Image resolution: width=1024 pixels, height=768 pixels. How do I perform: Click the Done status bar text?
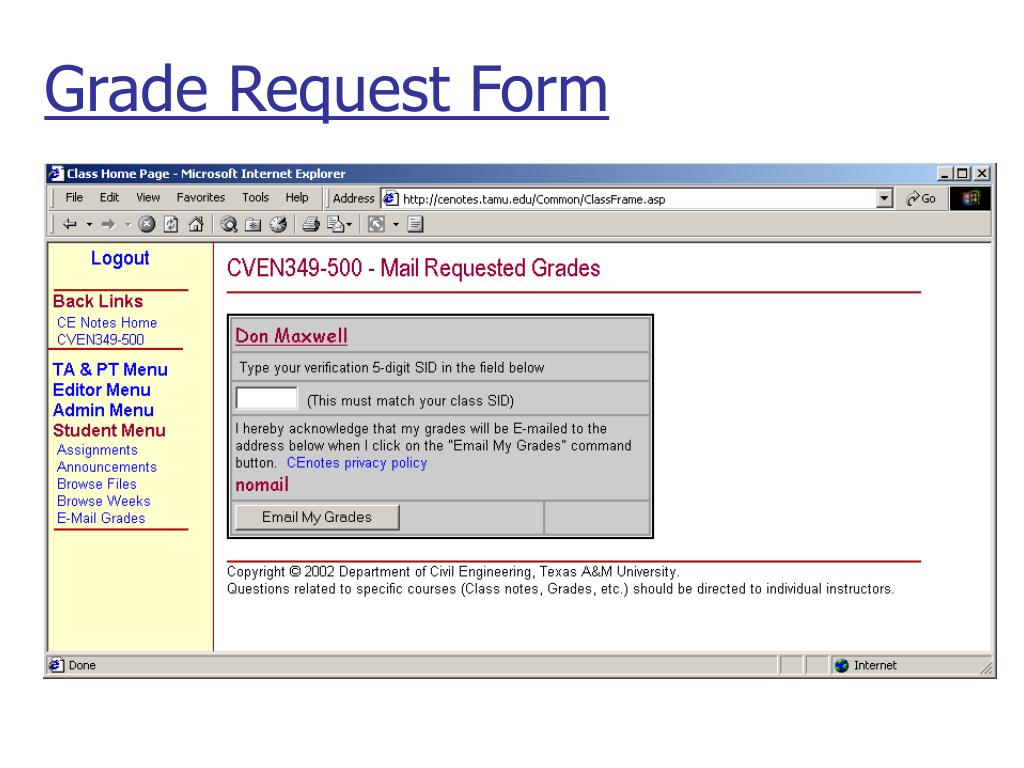coord(82,665)
